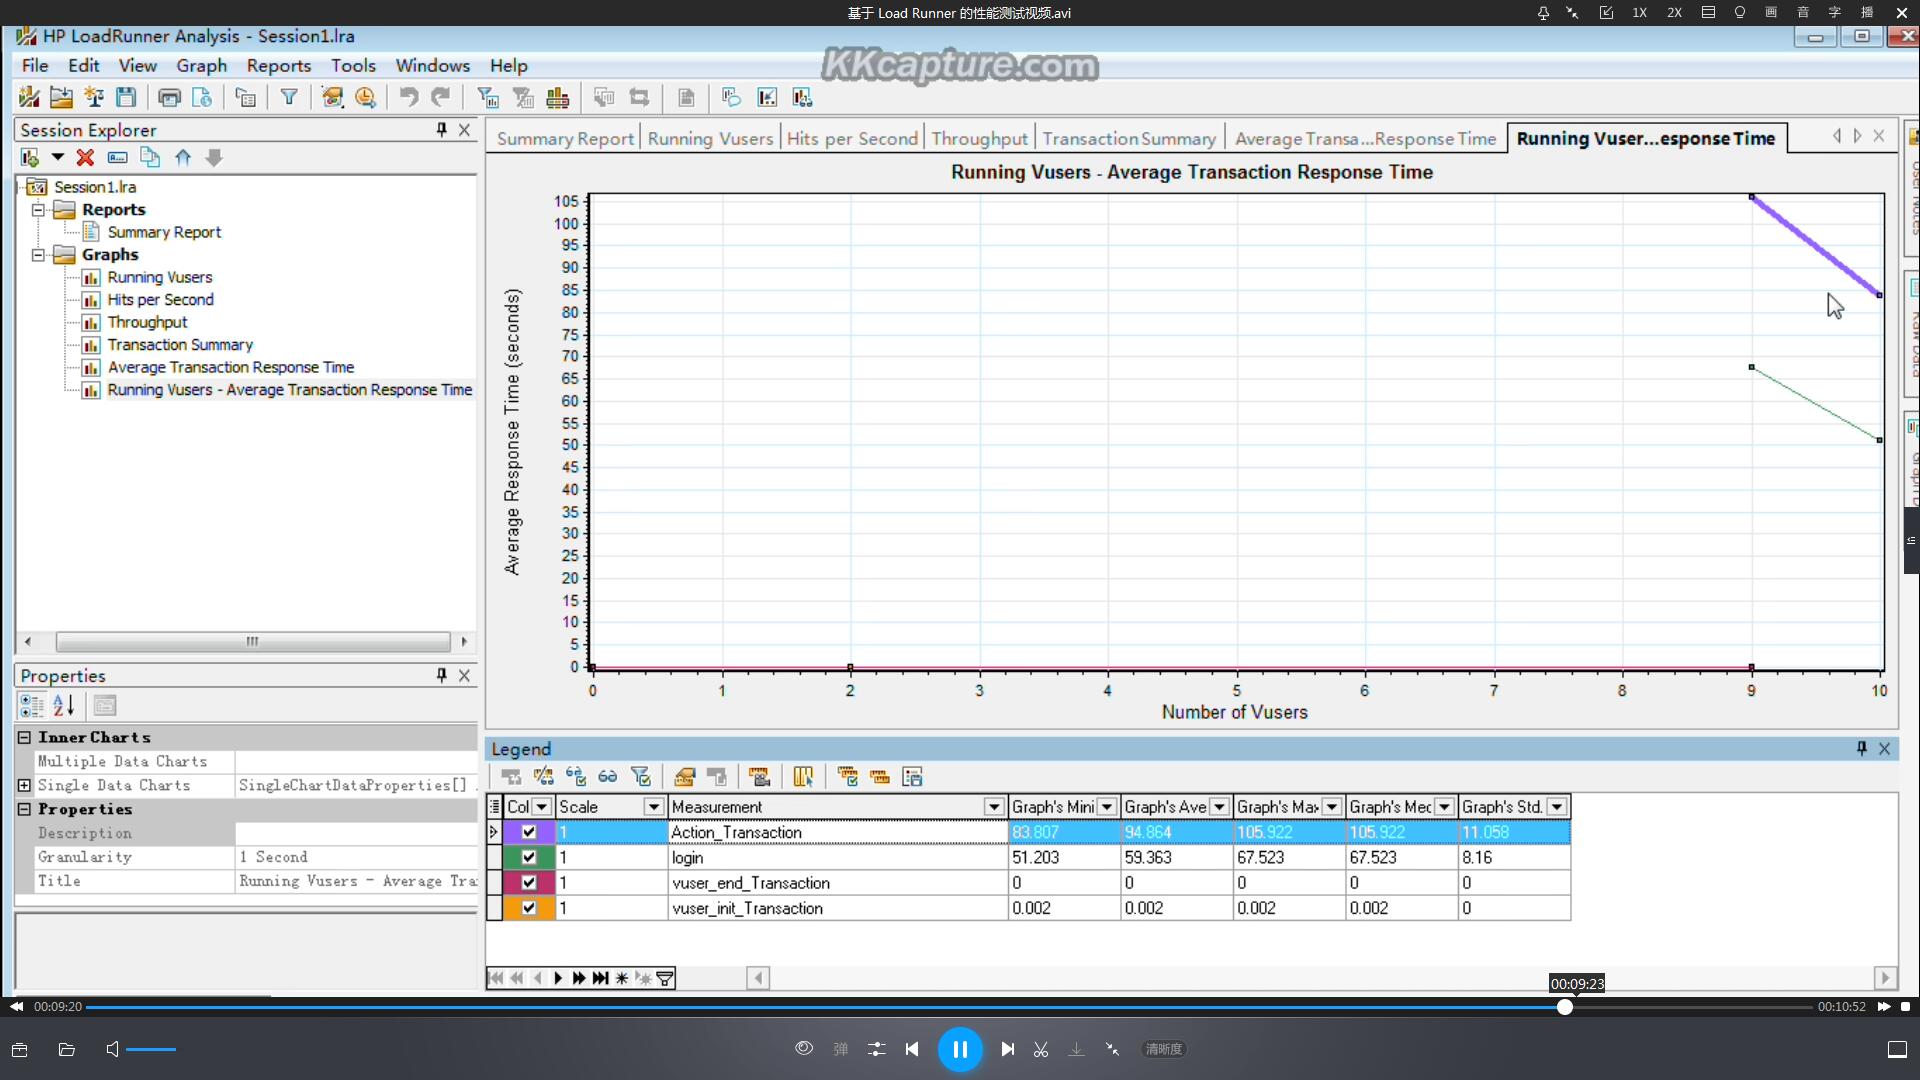1920x1080 pixels.
Task: Pin the Session Explorer panel
Action: (x=441, y=129)
